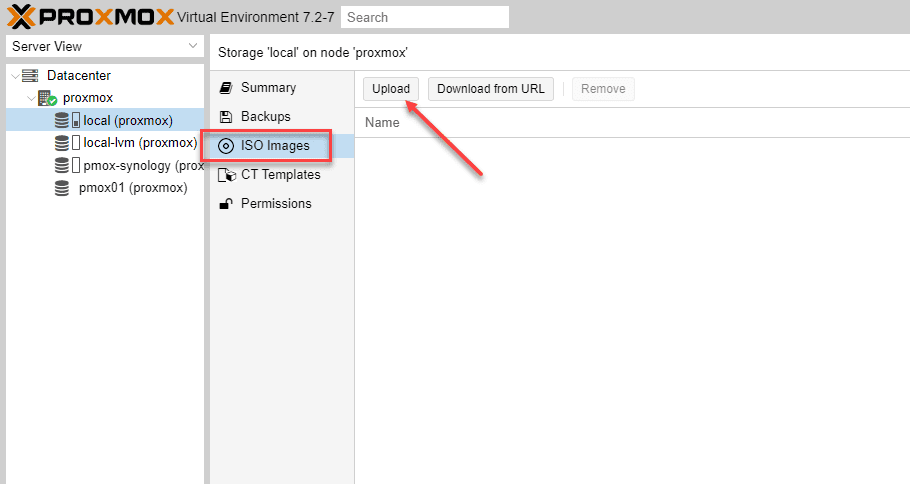Click the Permissions unlock icon

pos(226,204)
